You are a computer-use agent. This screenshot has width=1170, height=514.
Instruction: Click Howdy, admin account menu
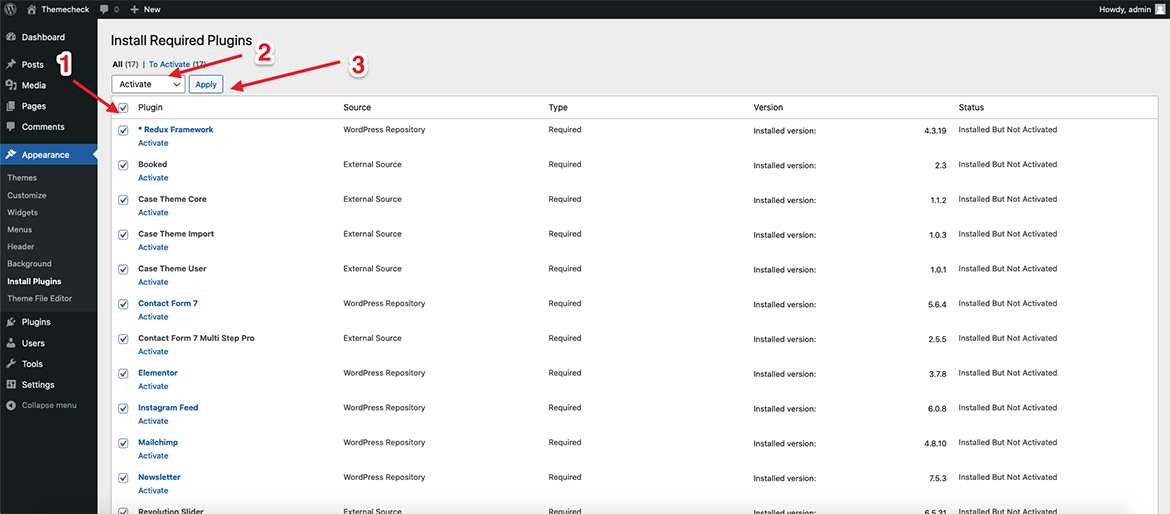click(x=1131, y=10)
